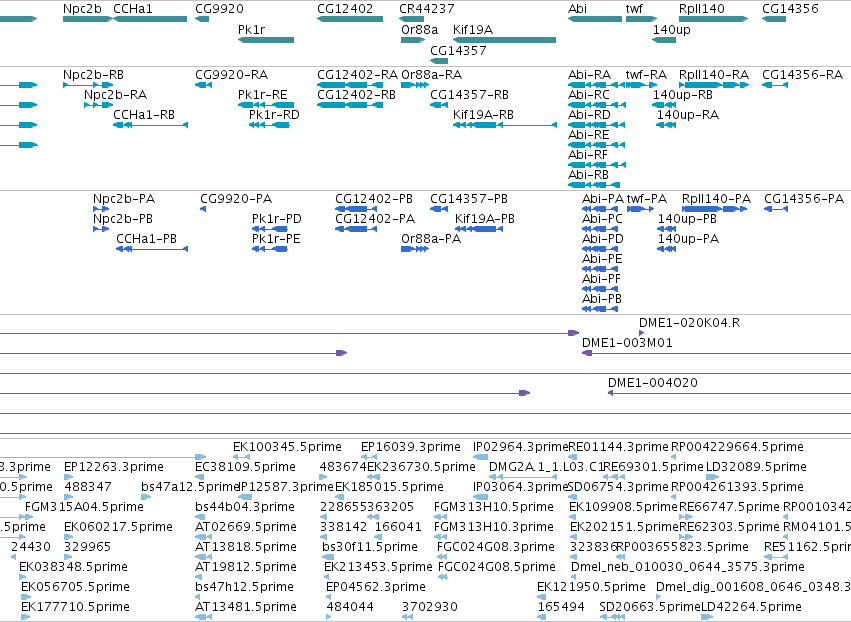Viewport: 851px width, 622px height.
Task: Select the Kif19A gene label
Action: (473, 30)
